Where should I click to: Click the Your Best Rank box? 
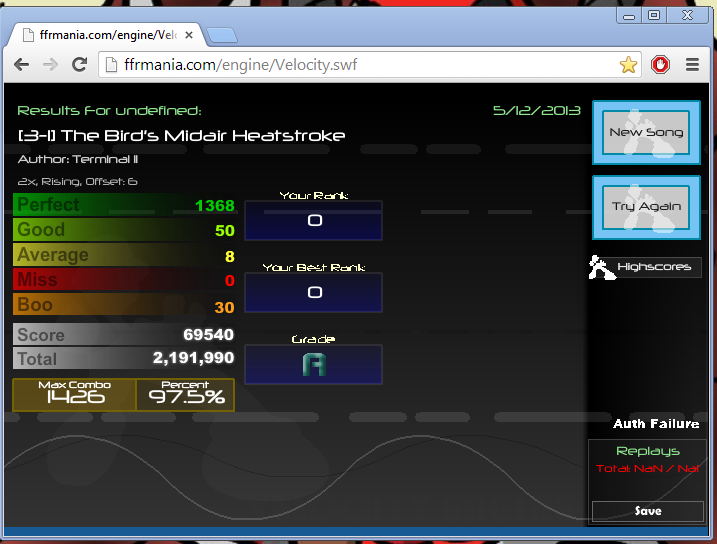314,292
